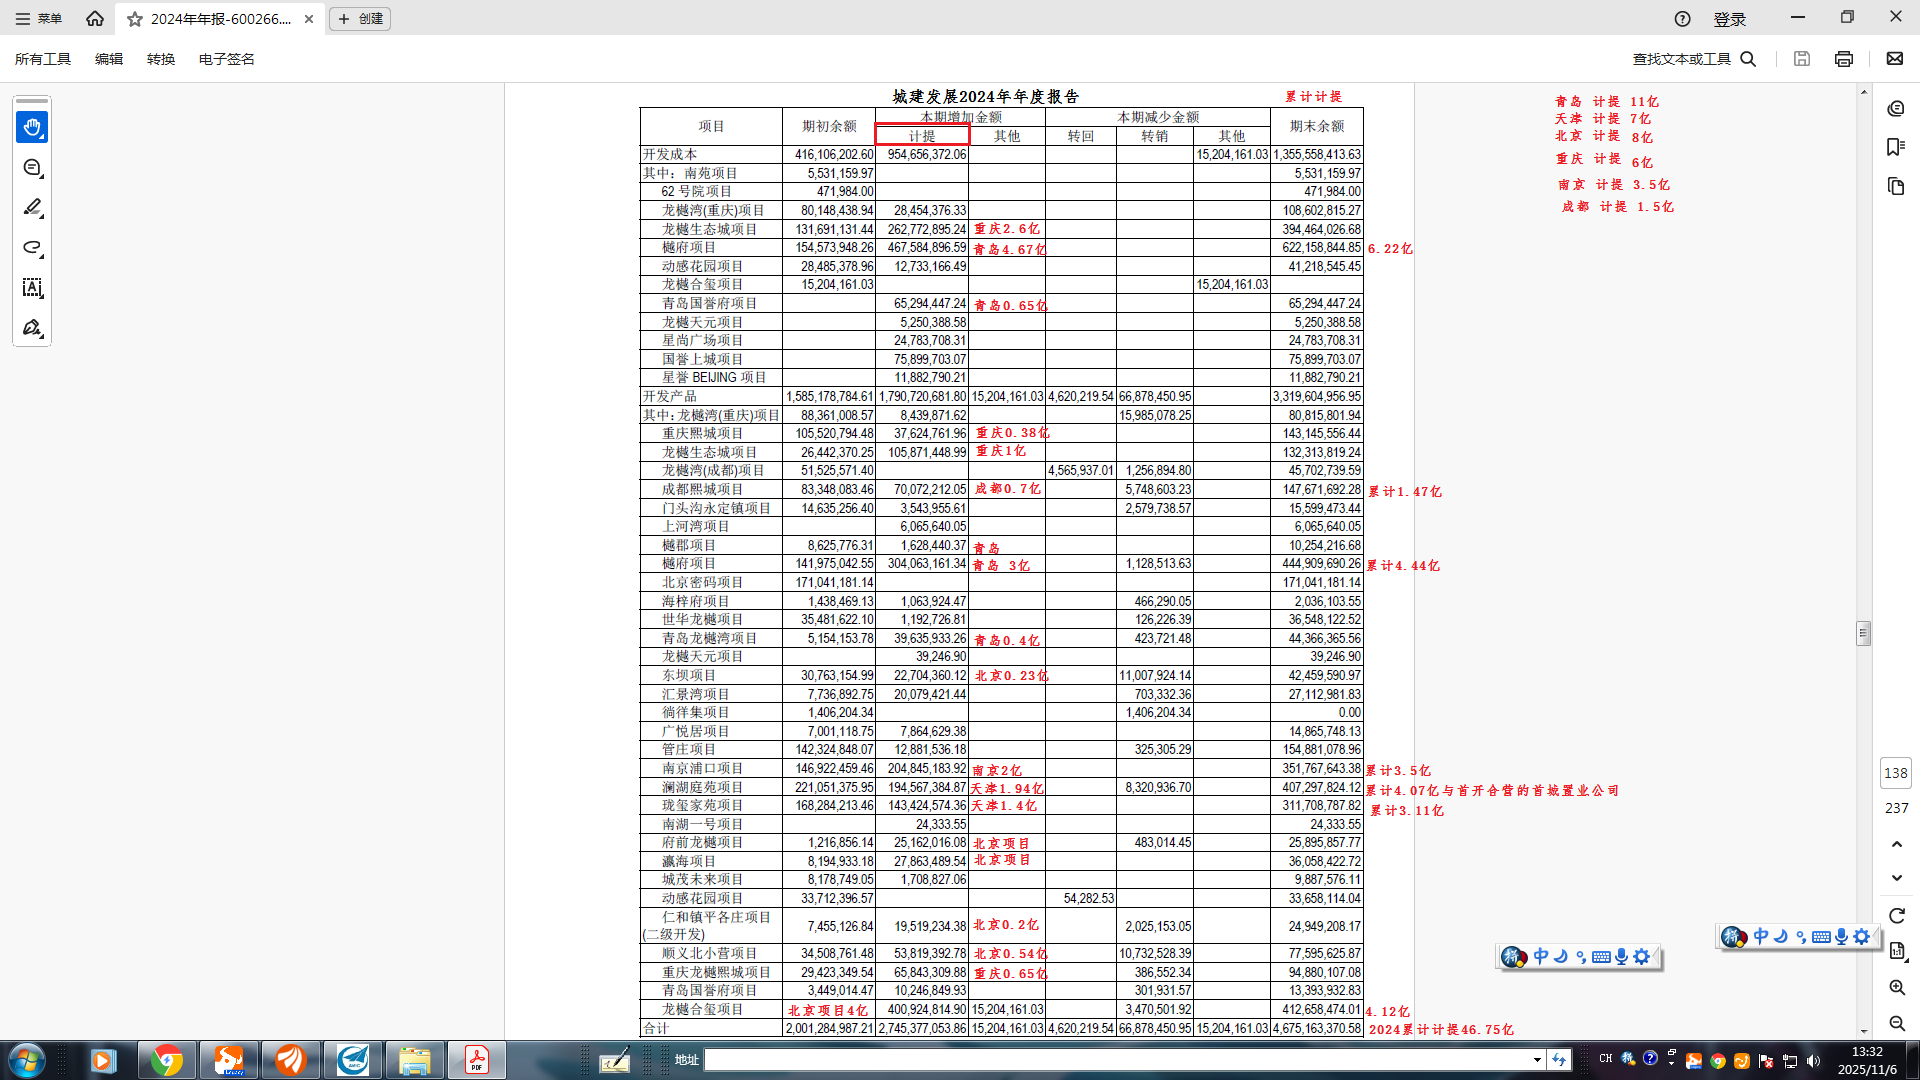The height and width of the screenshot is (1080, 1920).
Task: Open the bookmarks panel on right
Action: pyautogui.click(x=1896, y=147)
